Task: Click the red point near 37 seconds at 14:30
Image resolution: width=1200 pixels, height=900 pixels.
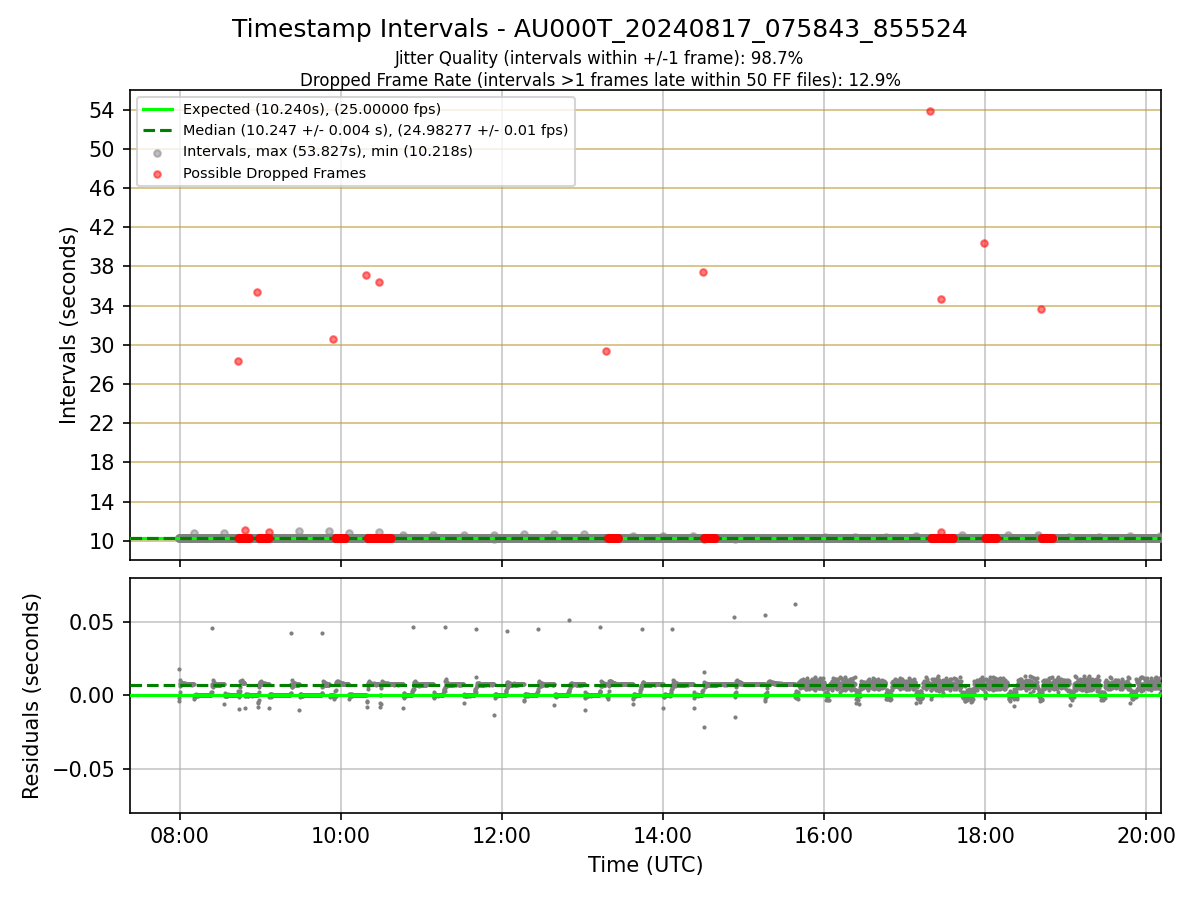Action: [703, 272]
